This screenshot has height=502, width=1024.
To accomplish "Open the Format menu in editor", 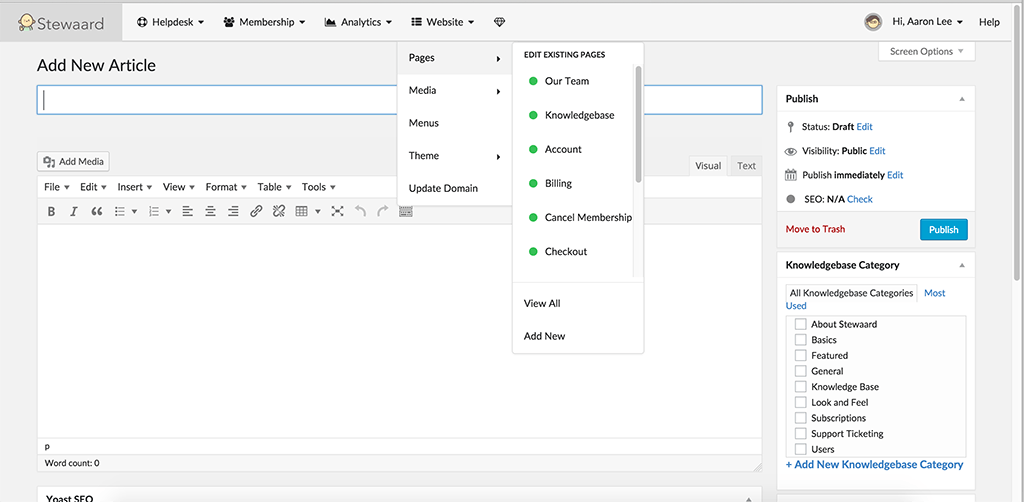I will pyautogui.click(x=226, y=187).
